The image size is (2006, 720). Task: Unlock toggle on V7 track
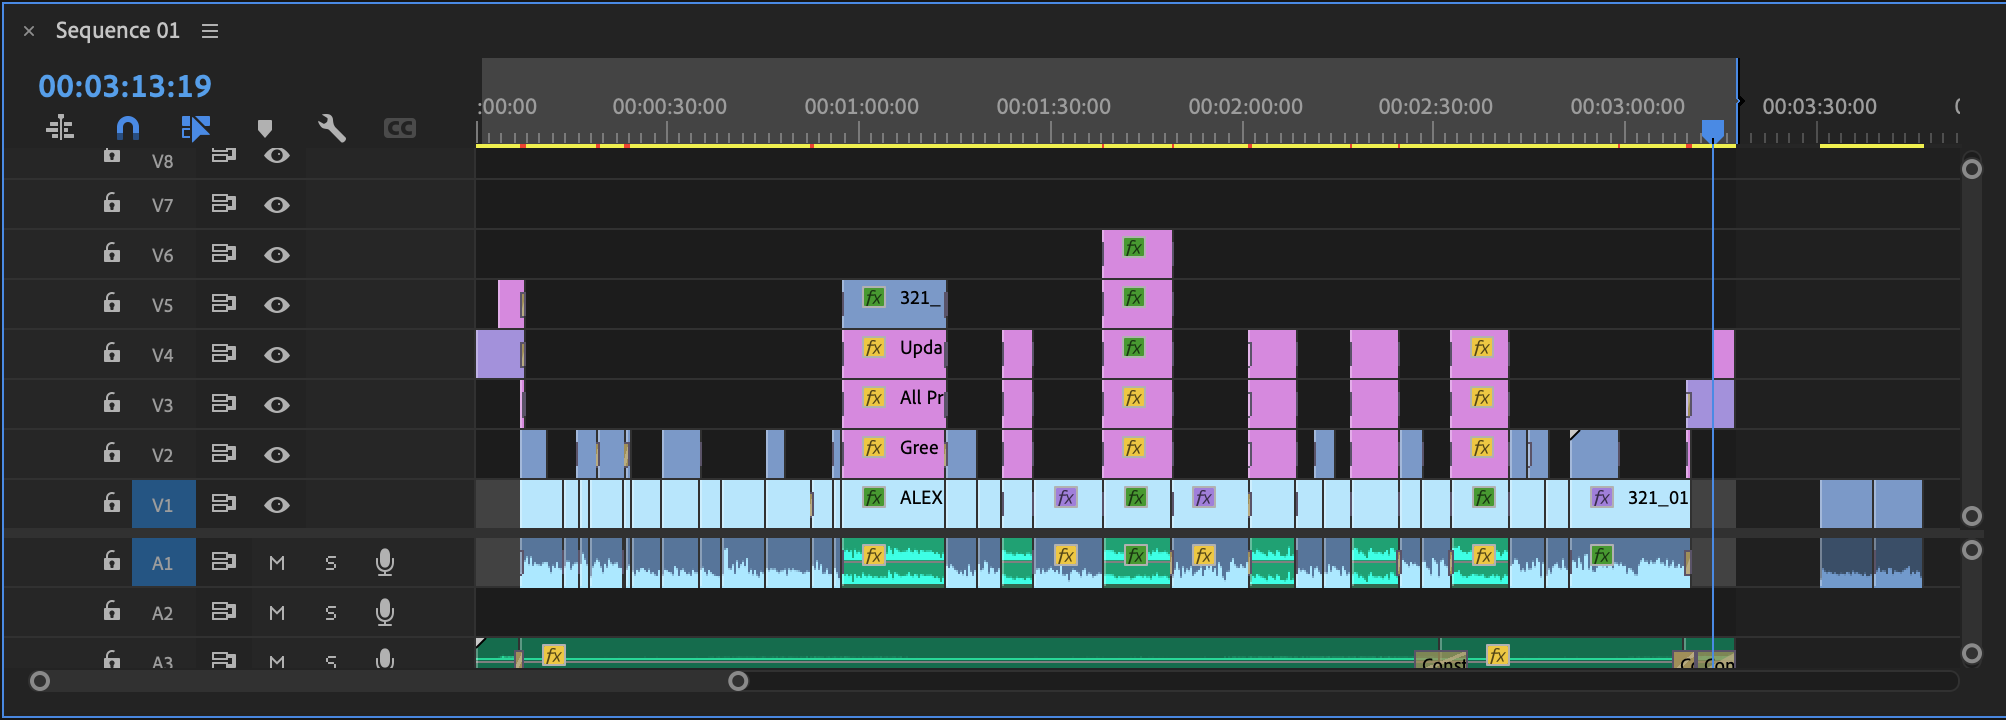111,204
